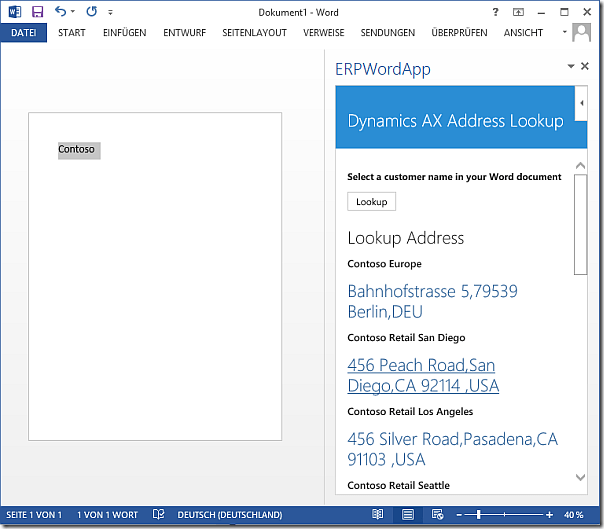Collapse the app info side arrow
The width and height of the screenshot is (604, 529).
pos(581,103)
